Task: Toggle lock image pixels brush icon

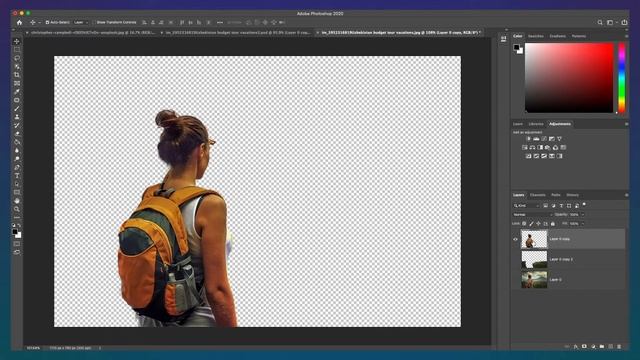Action: pyautogui.click(x=531, y=224)
